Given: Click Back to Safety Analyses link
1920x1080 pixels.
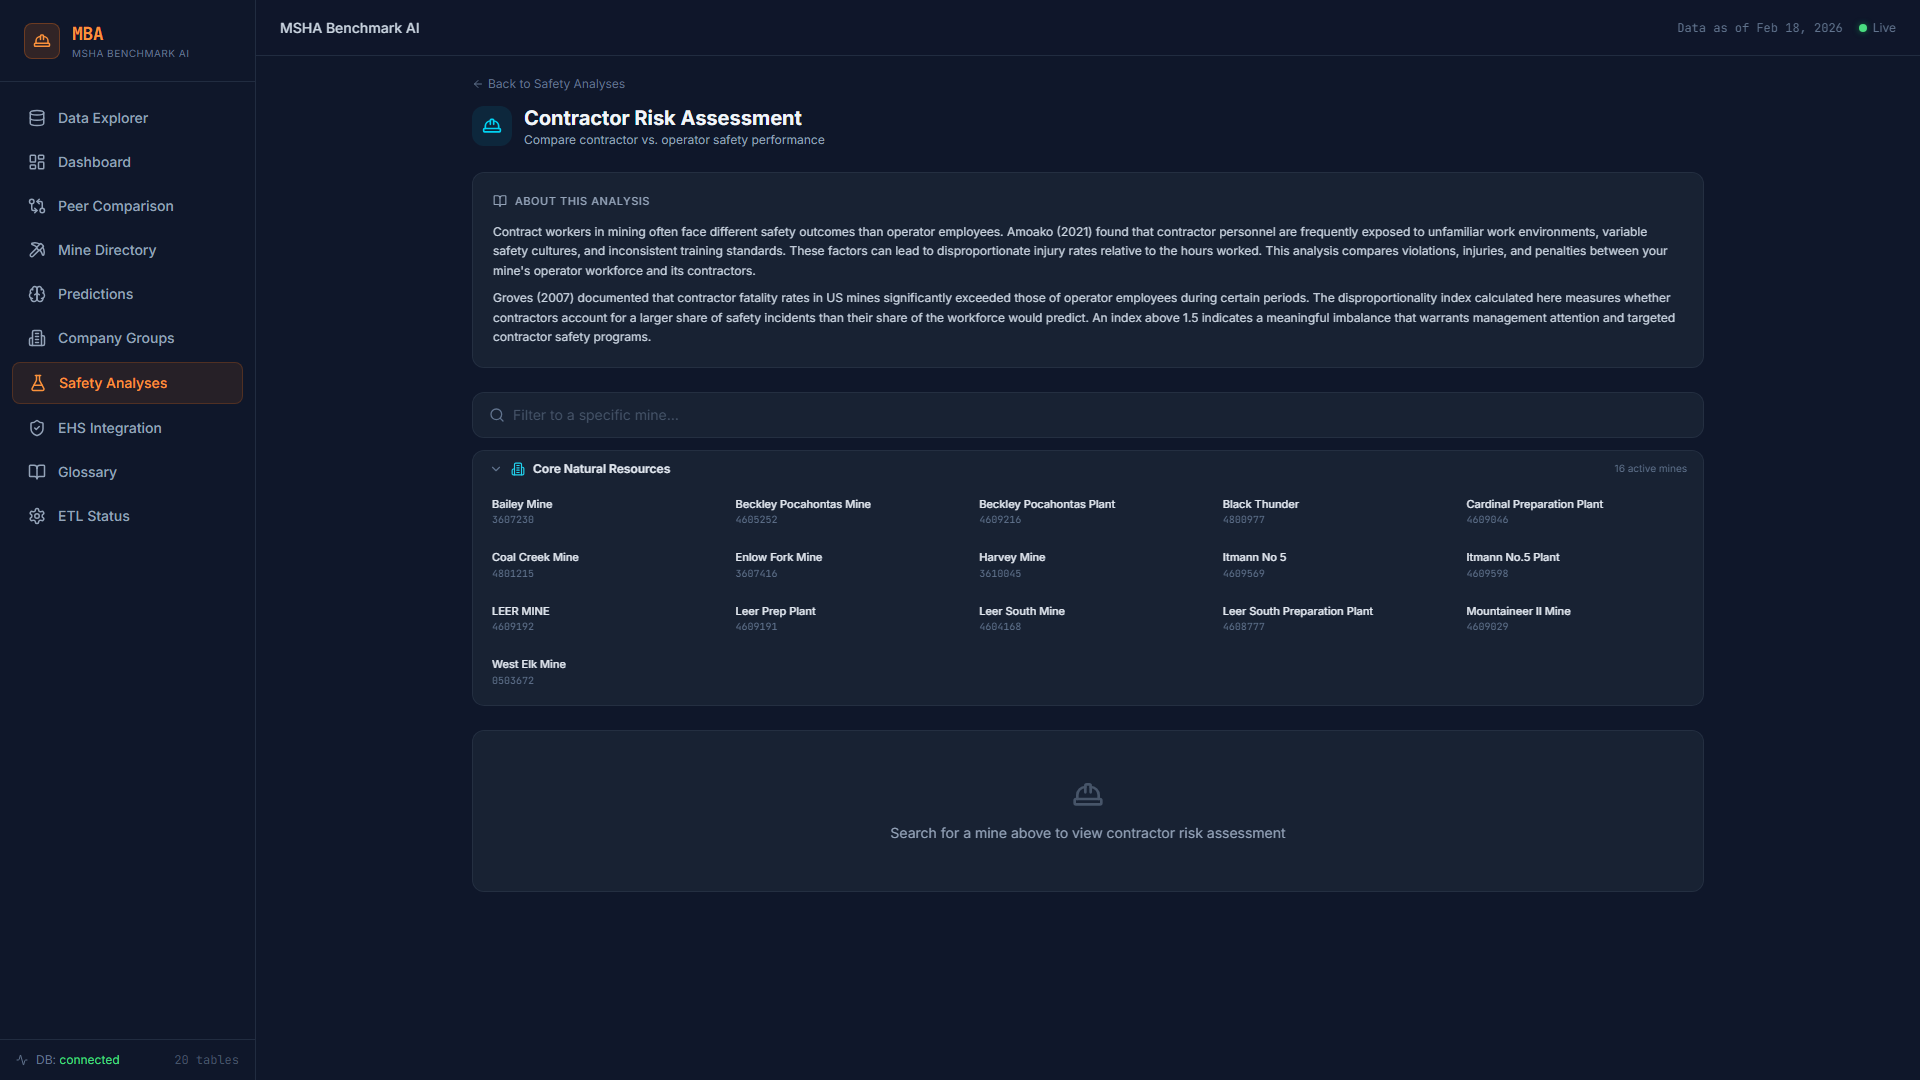Looking at the screenshot, I should [548, 84].
